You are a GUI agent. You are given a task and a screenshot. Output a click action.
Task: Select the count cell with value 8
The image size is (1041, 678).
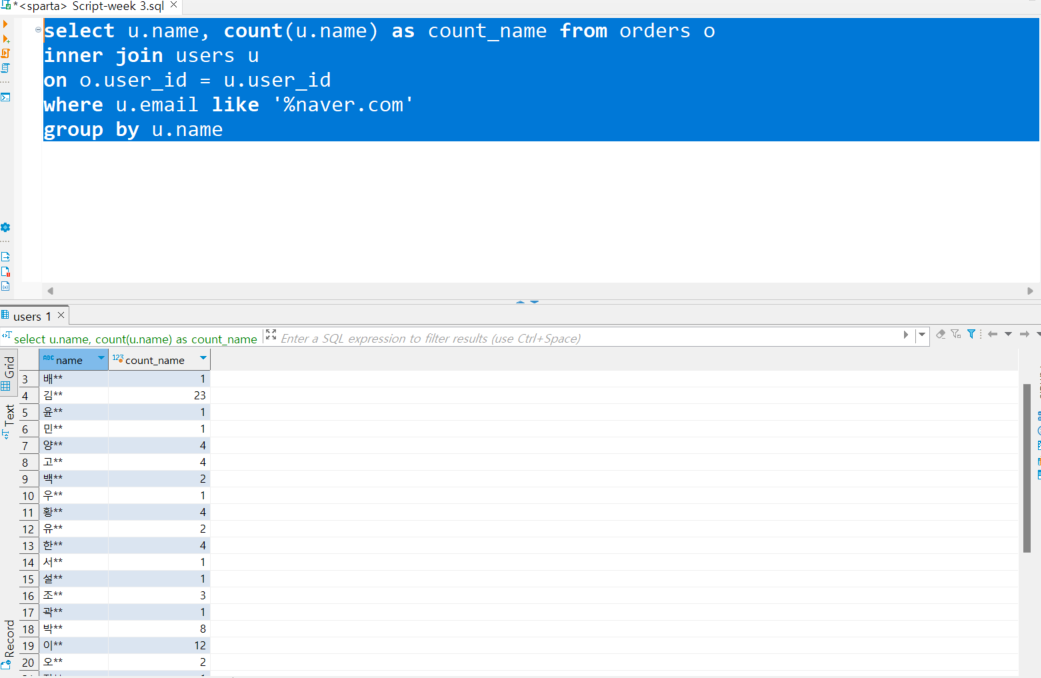click(x=159, y=628)
